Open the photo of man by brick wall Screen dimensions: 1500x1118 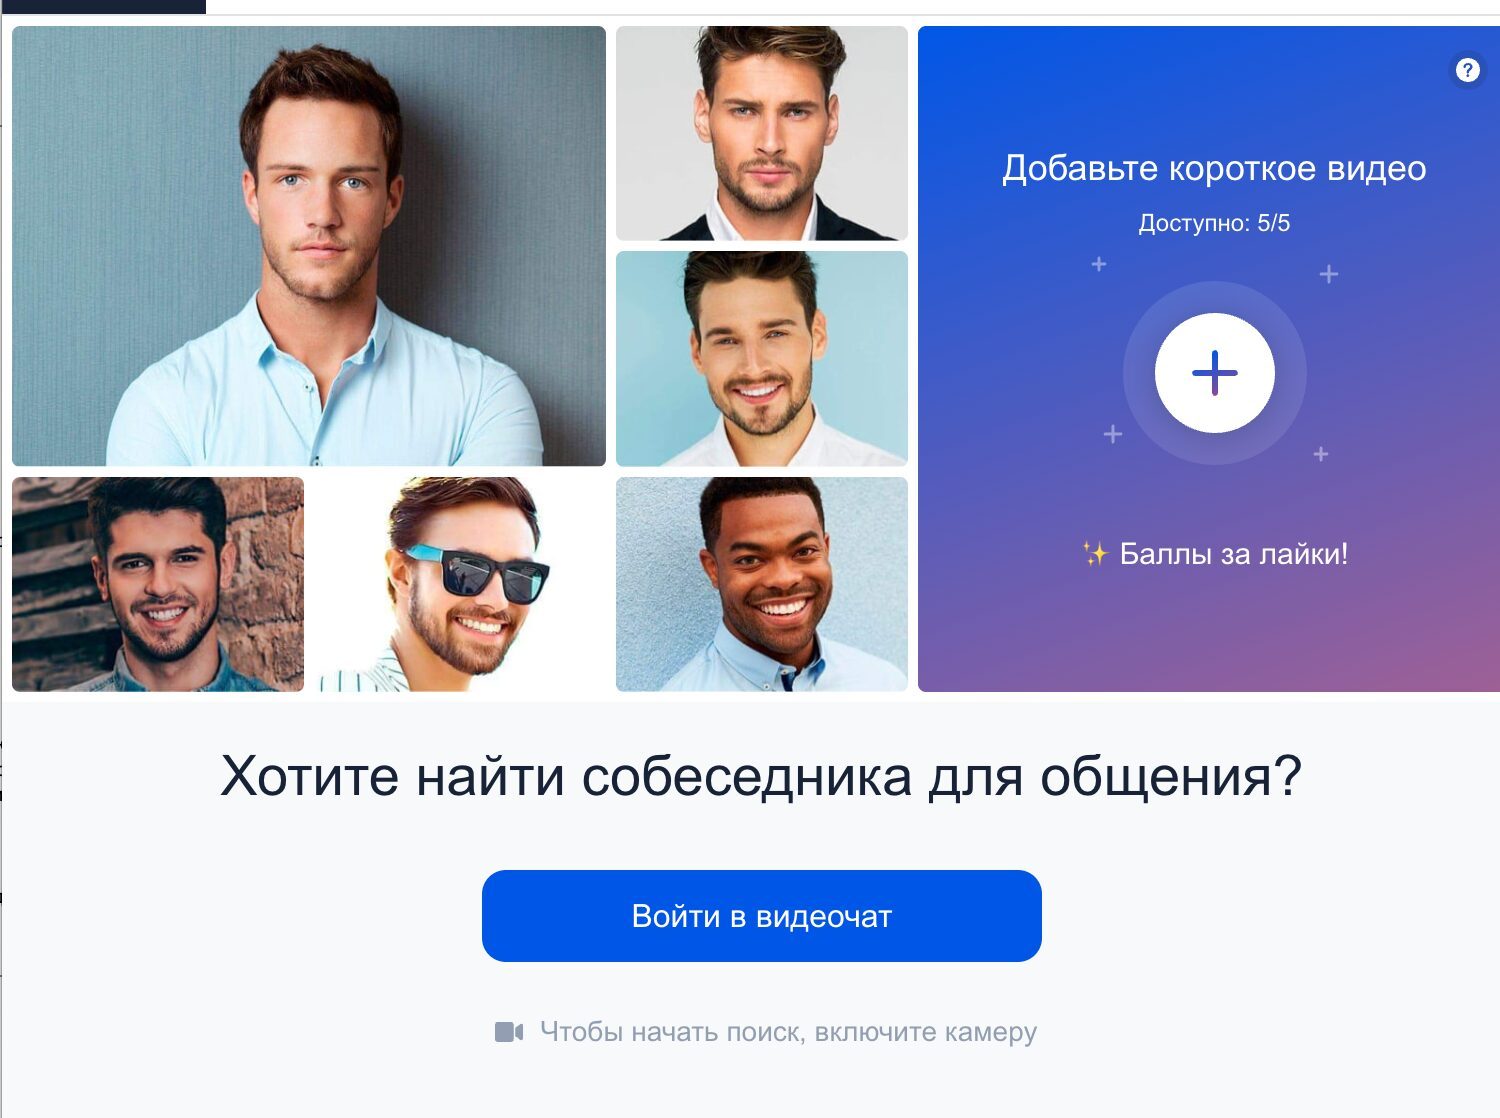coord(158,584)
